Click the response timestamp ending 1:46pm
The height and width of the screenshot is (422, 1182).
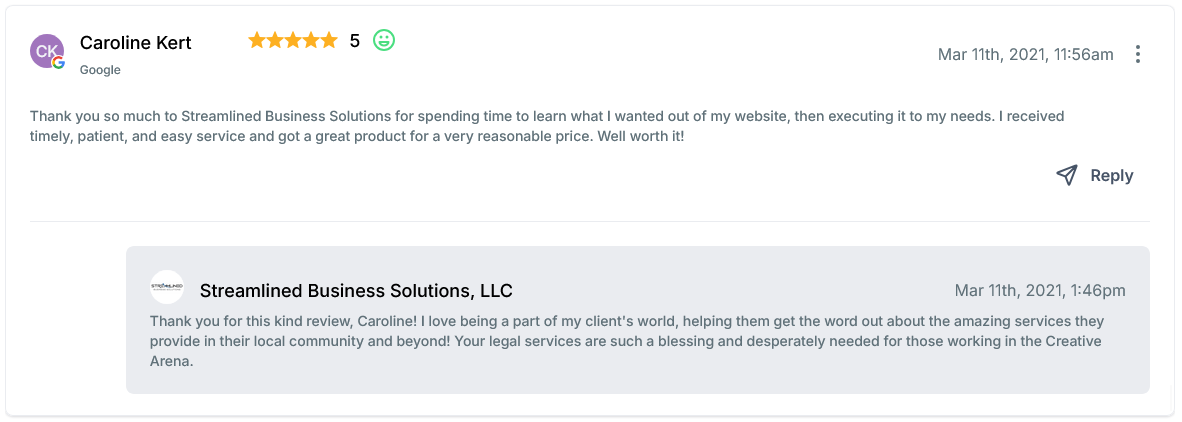click(x=1040, y=291)
